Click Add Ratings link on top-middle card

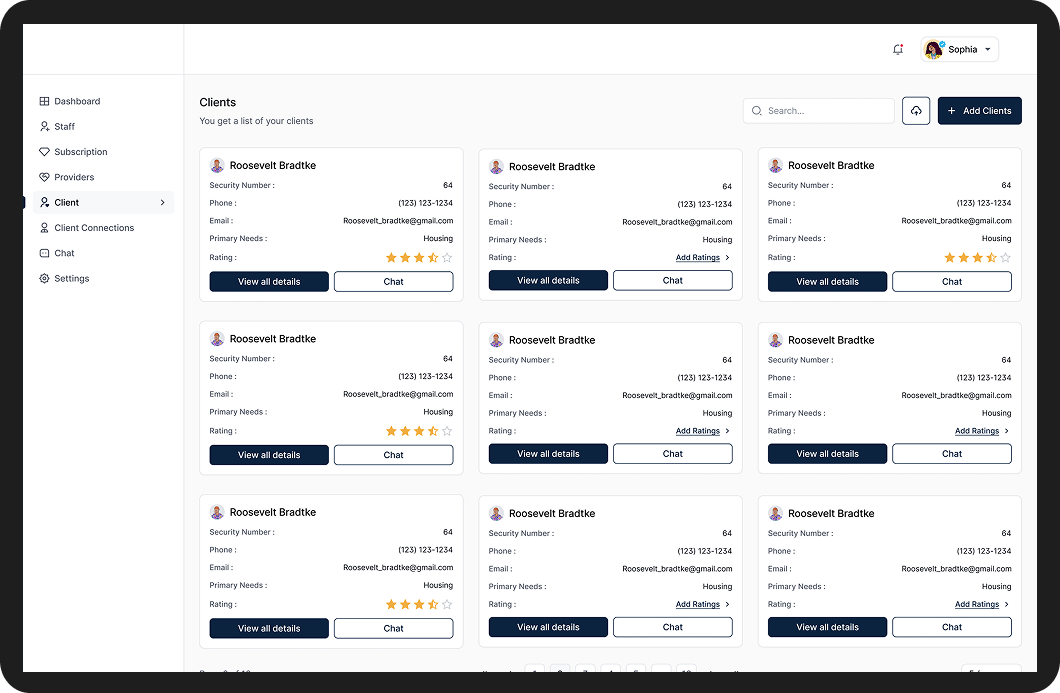pyautogui.click(x=698, y=258)
